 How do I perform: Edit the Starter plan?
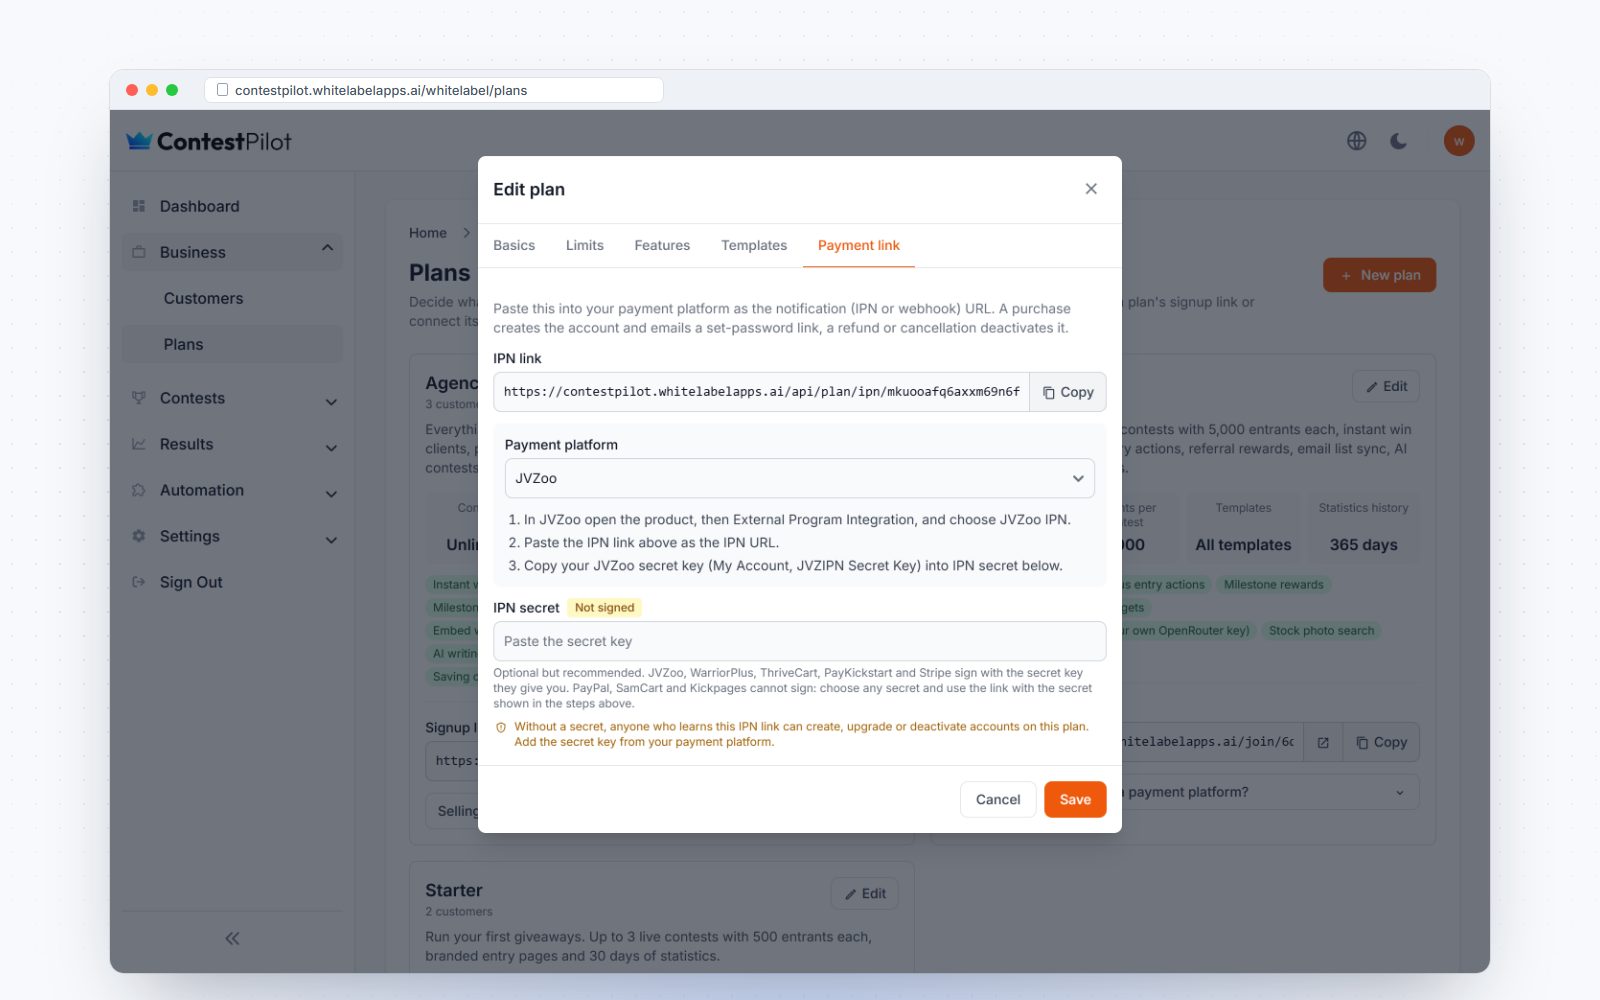pos(865,893)
